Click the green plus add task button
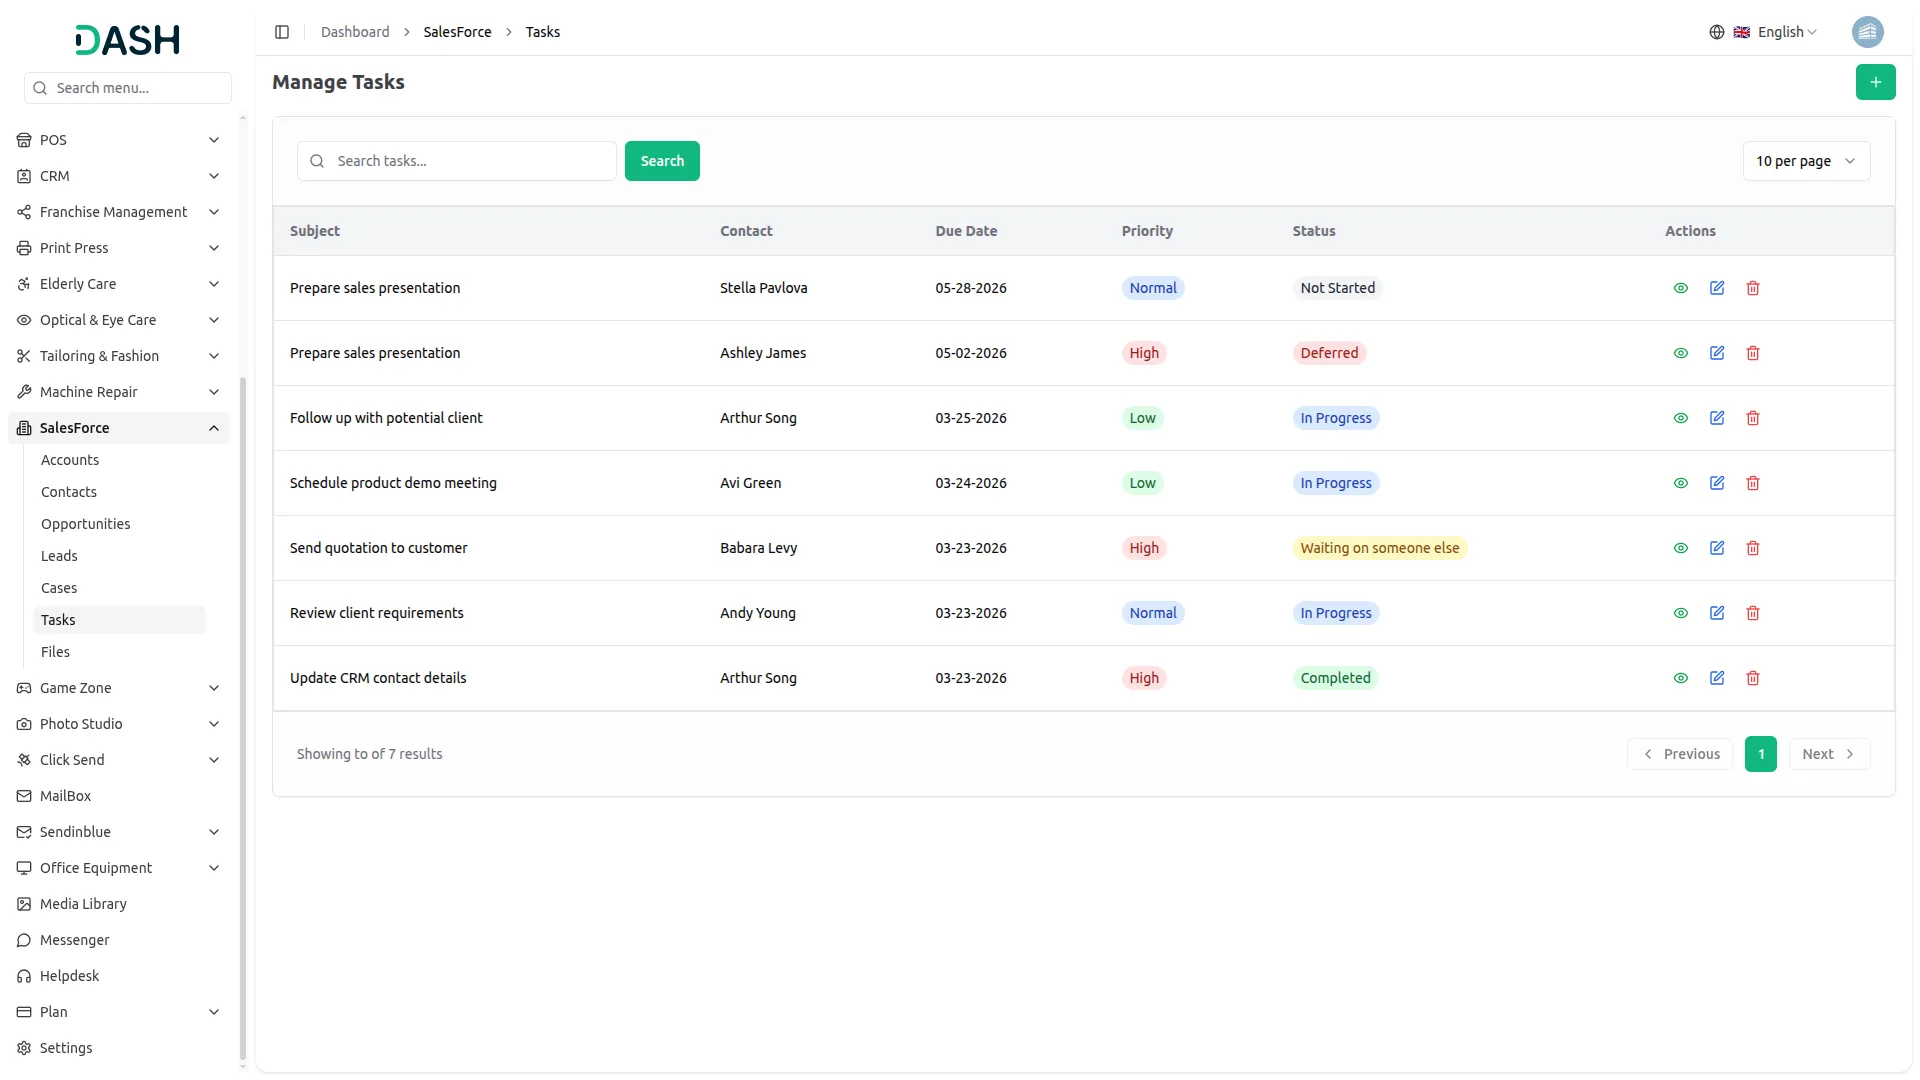Viewport: 1920px width, 1080px height. coord(1875,82)
